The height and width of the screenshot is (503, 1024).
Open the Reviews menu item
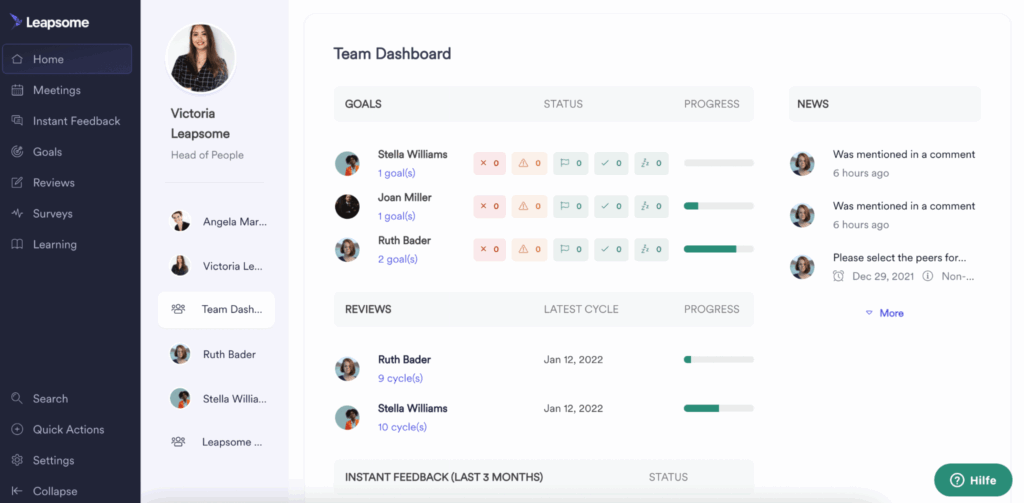[x=53, y=183]
